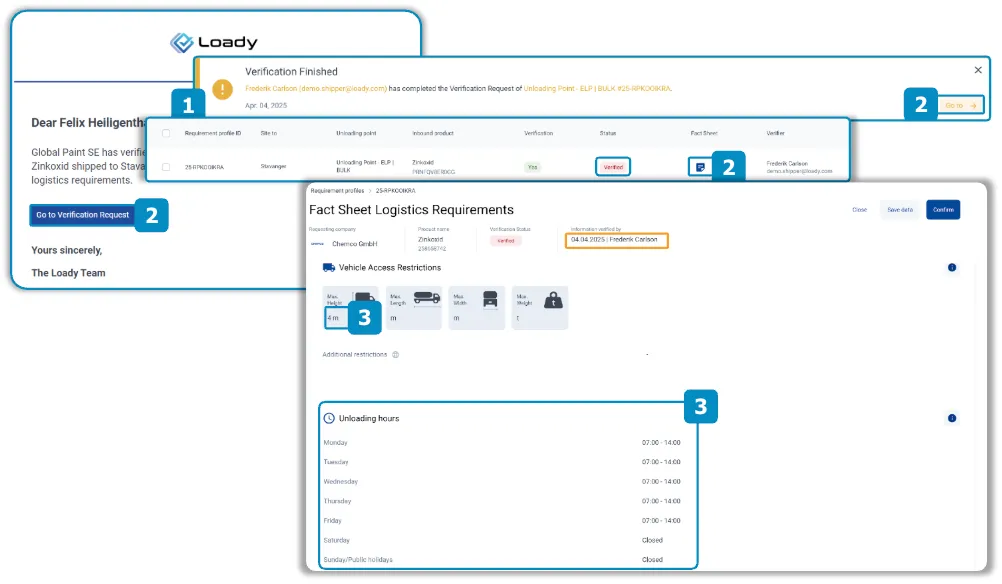
Task: Close the Verification Finished notification
Action: coord(978,70)
